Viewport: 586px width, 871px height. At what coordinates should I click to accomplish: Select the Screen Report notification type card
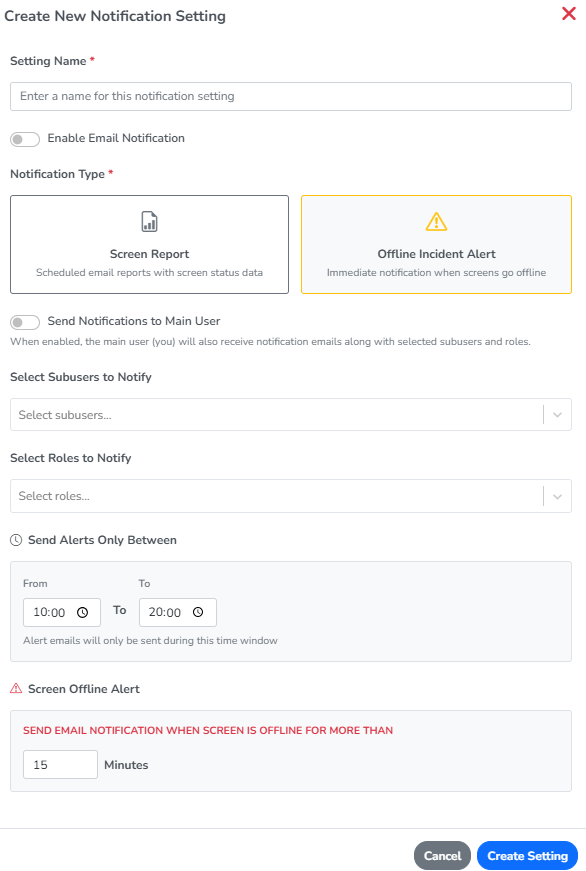(149, 244)
